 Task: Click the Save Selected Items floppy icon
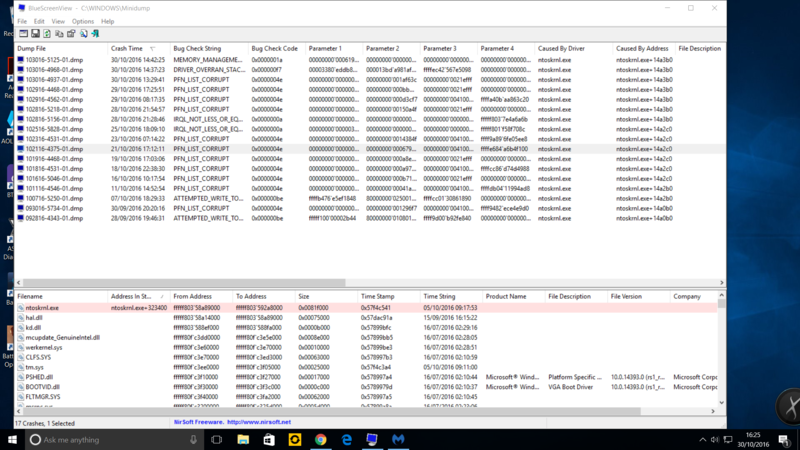(35, 34)
